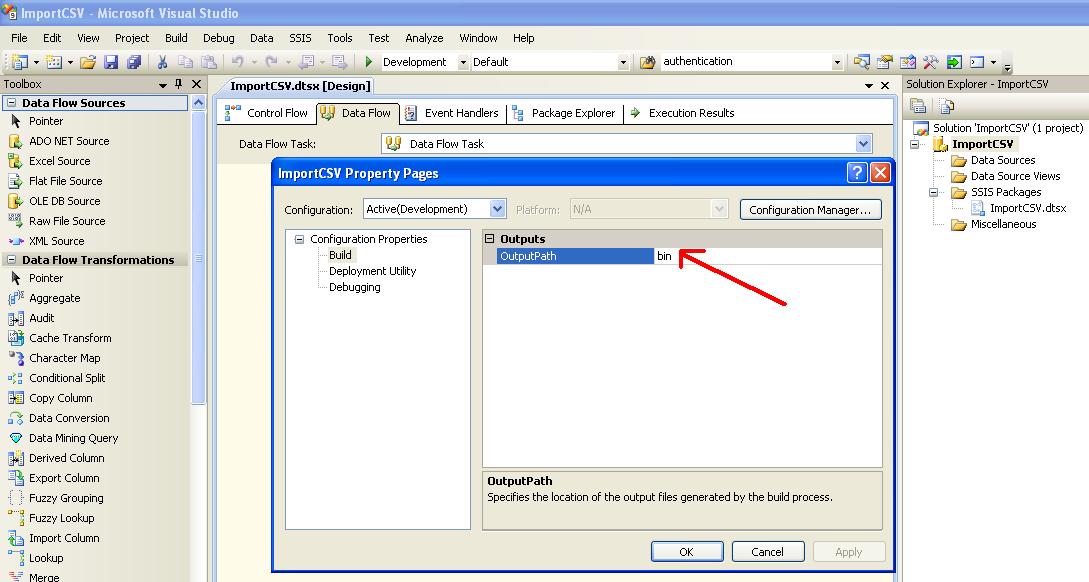The width and height of the screenshot is (1089, 582).
Task: Click the Start Debugging green arrow icon
Action: pos(367,61)
